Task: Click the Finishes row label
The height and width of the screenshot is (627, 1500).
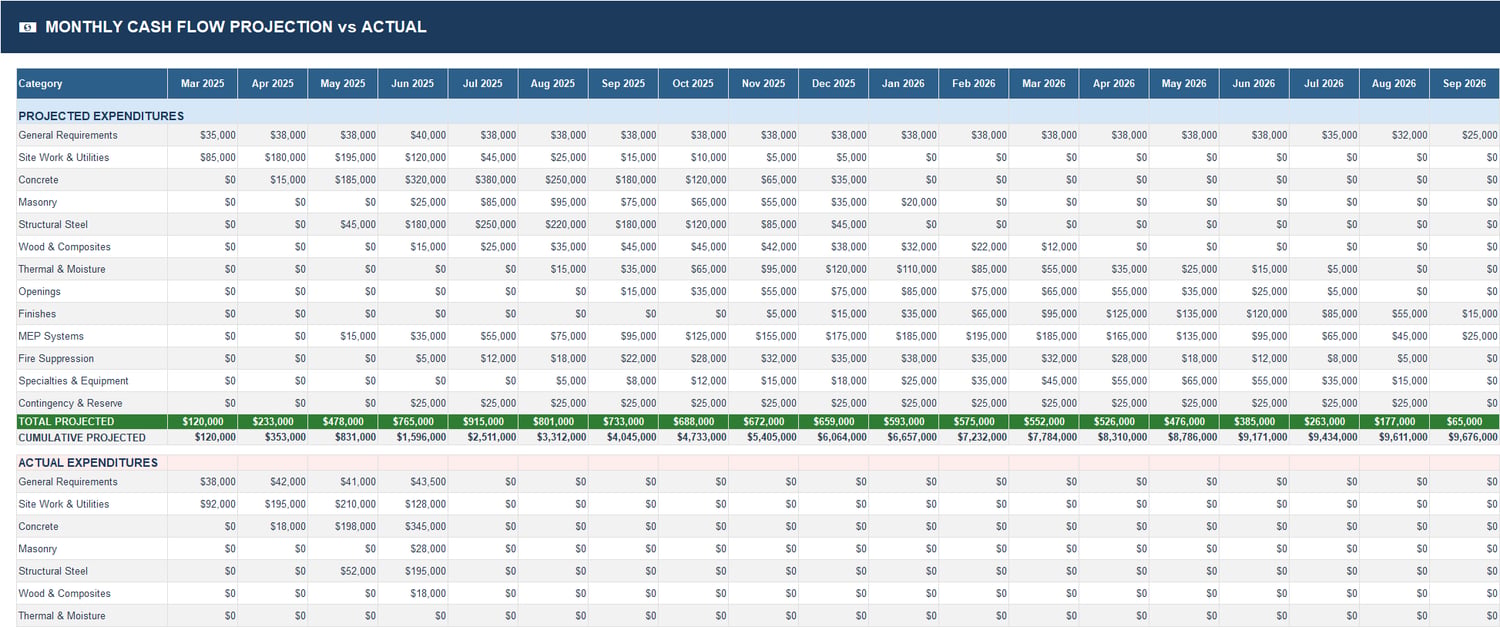Action: click(37, 314)
